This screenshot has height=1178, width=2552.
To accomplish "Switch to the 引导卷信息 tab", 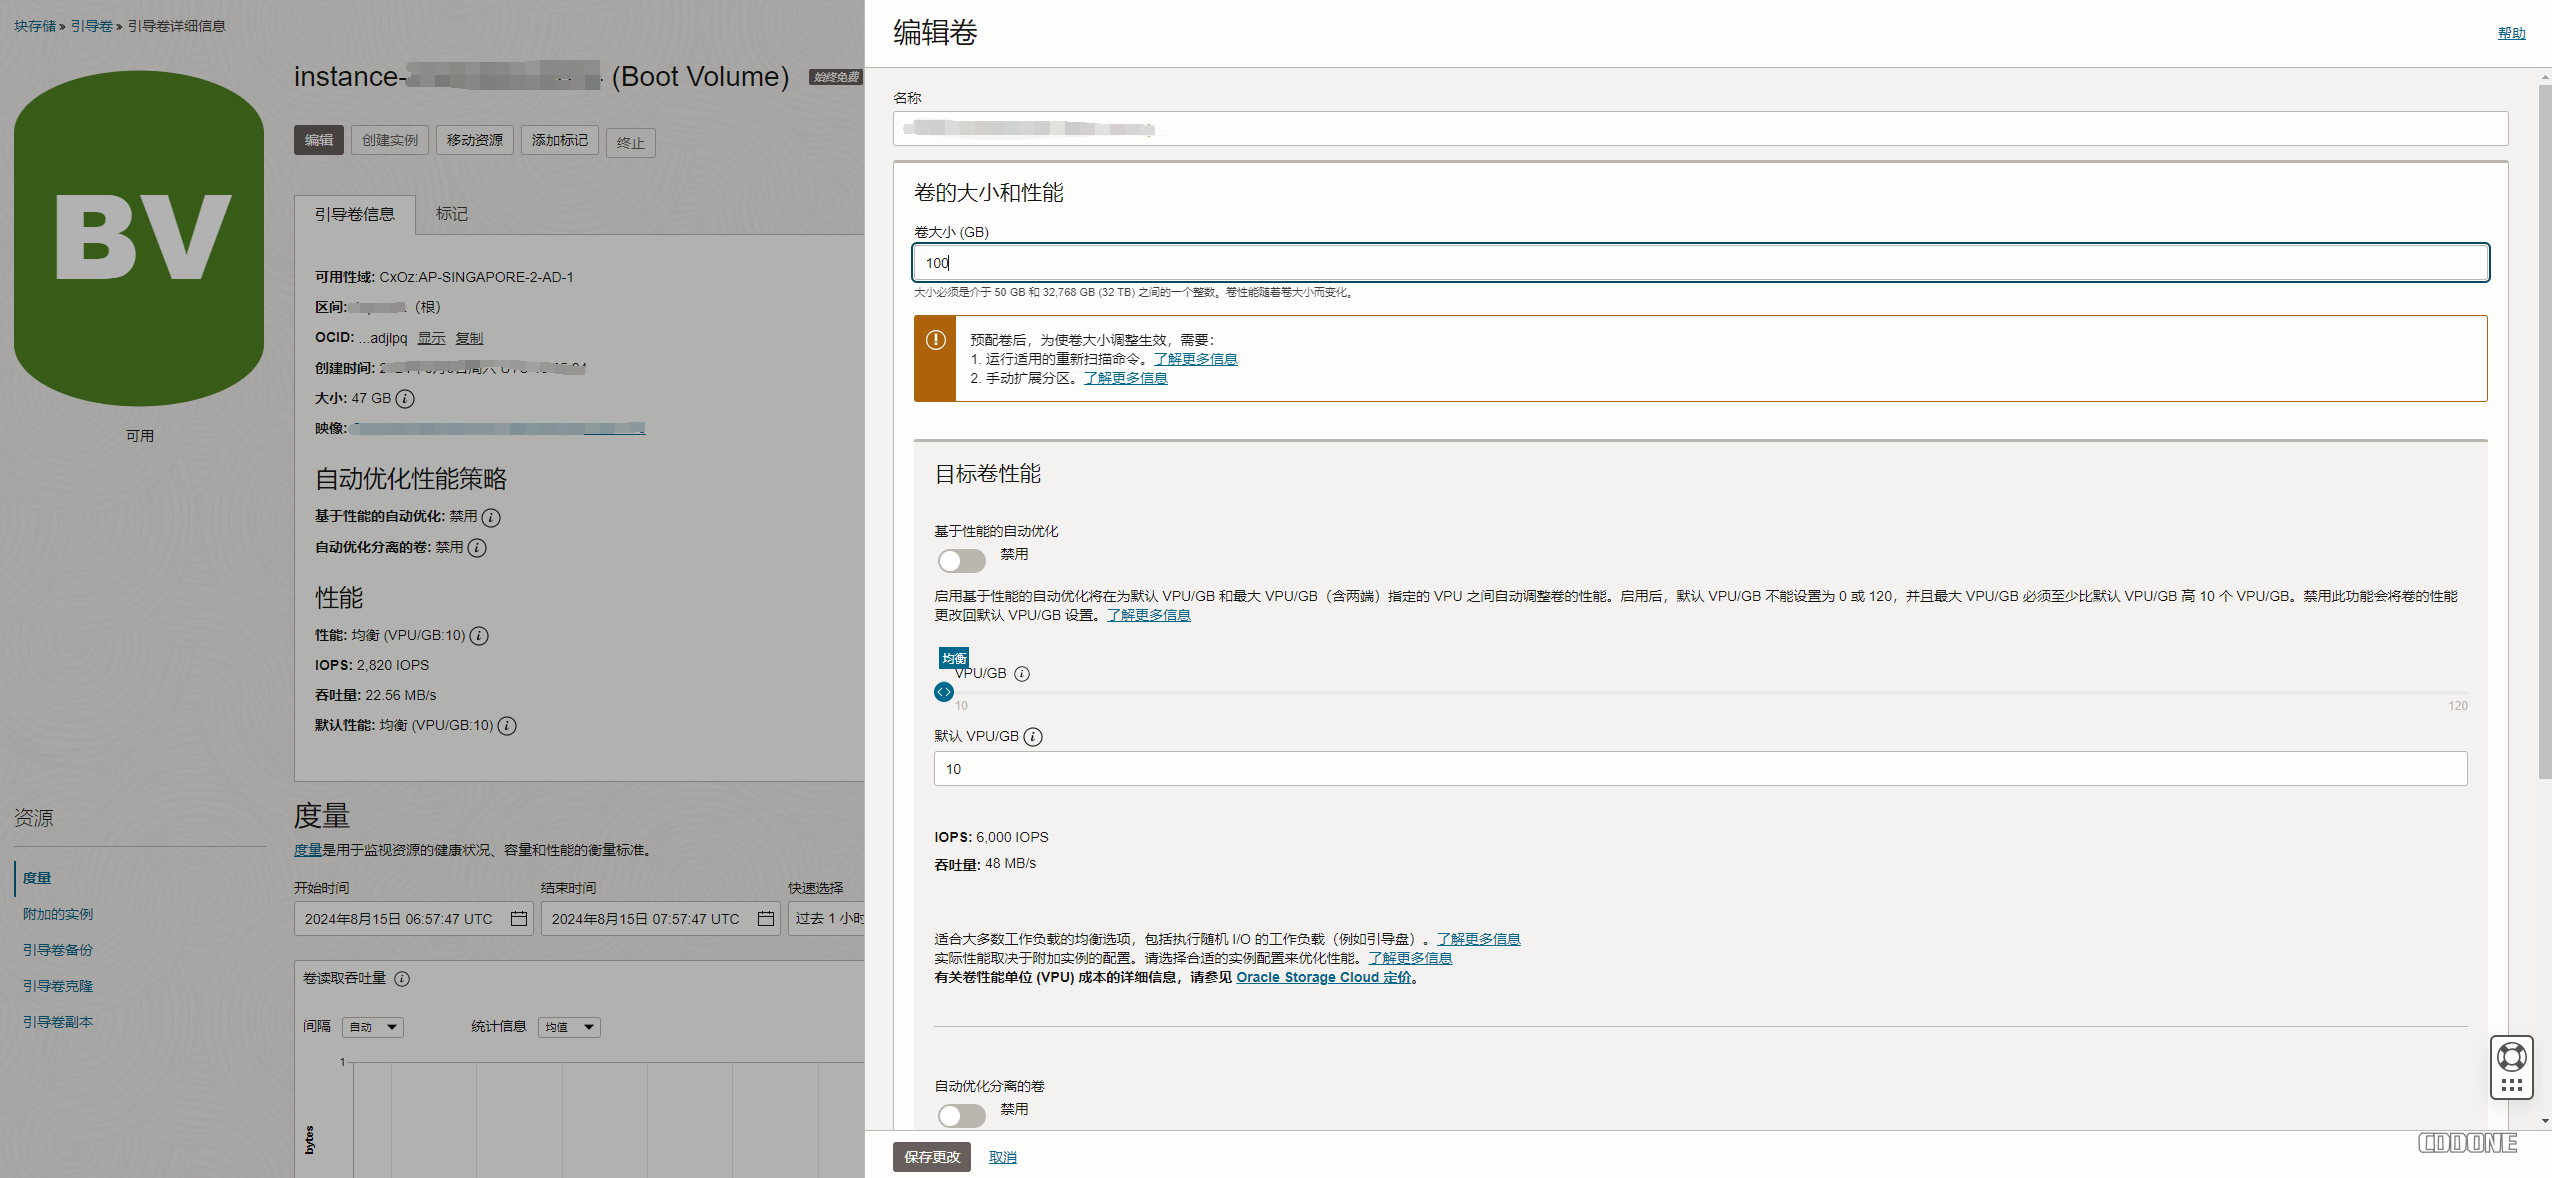I will coord(355,214).
